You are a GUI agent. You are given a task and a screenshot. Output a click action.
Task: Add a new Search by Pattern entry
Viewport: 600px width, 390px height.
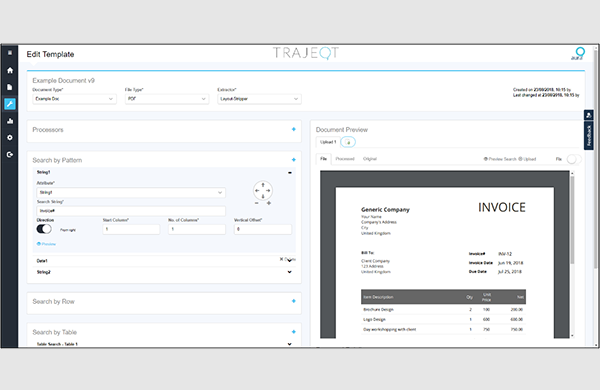pos(293,160)
